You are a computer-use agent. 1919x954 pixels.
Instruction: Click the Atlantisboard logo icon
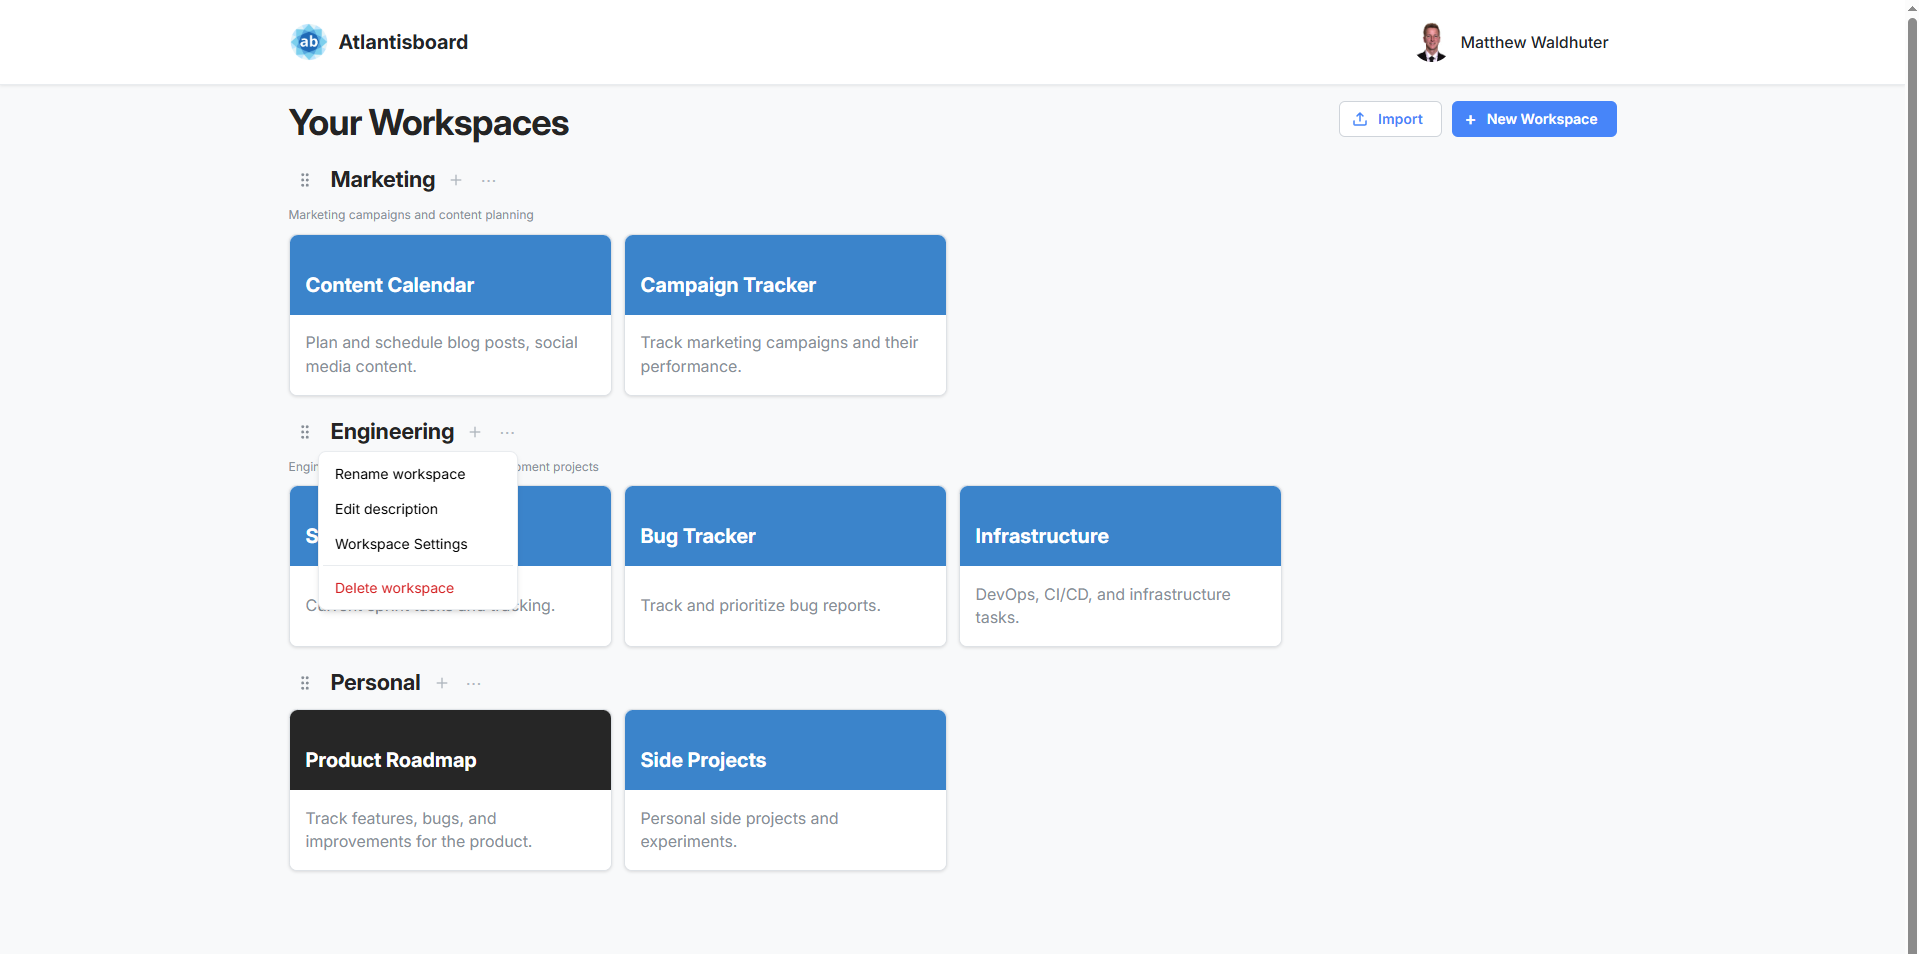coord(308,42)
